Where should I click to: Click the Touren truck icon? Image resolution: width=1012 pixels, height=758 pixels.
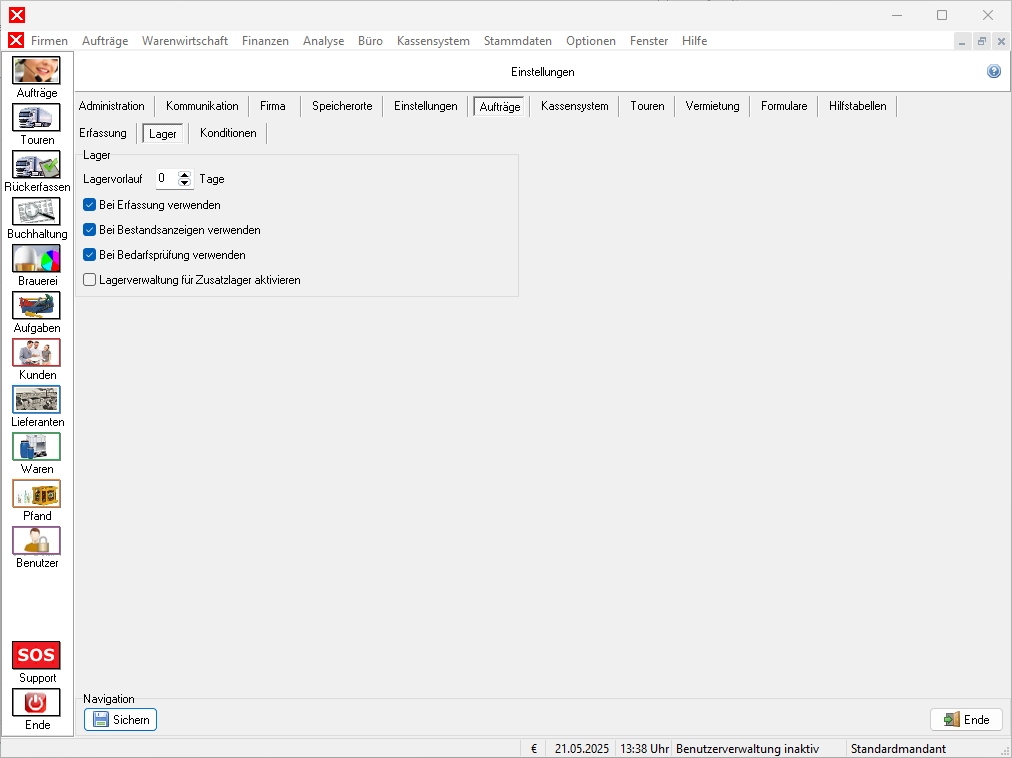(x=36, y=118)
